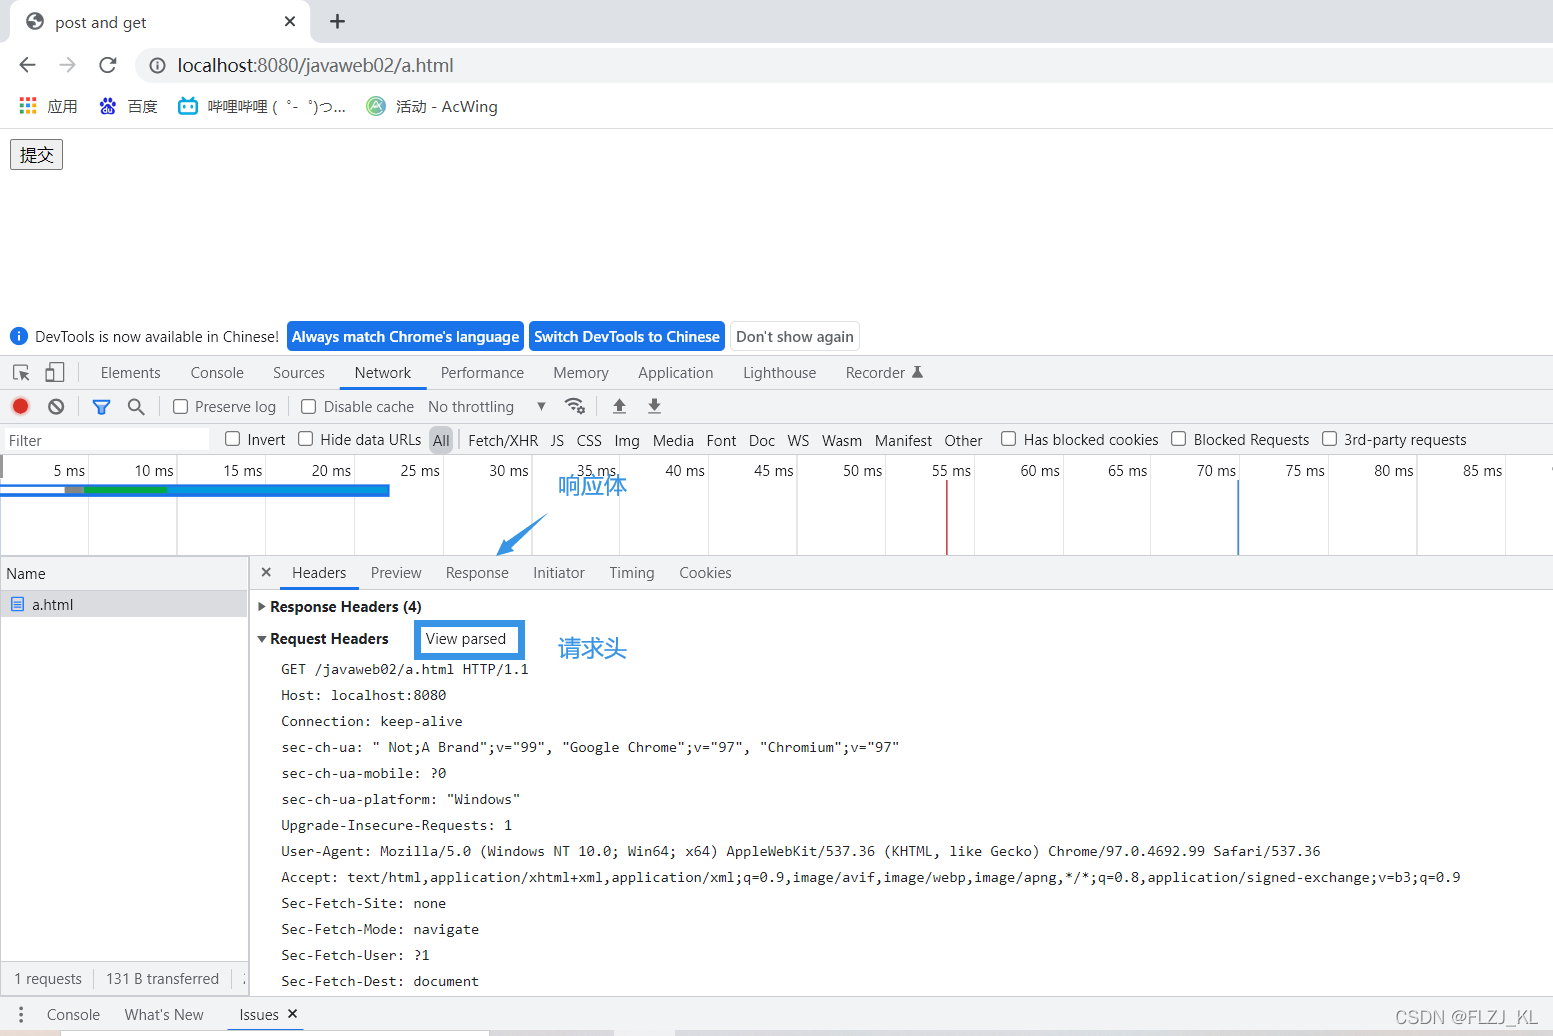
Task: Collapse Request Headers section
Action: pyautogui.click(x=262, y=639)
